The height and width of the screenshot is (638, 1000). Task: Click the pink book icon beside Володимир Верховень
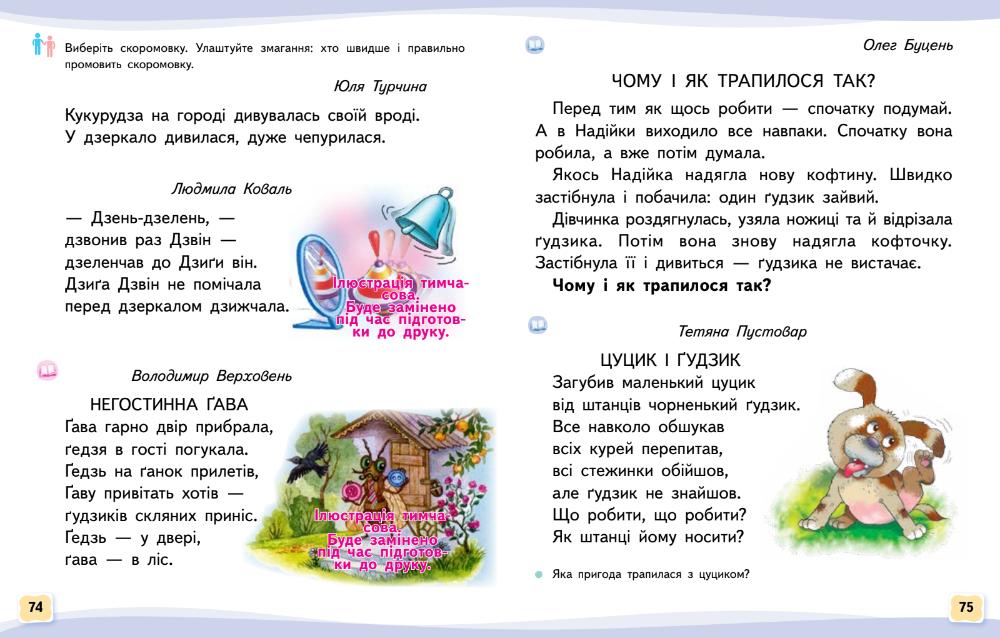tap(47, 370)
